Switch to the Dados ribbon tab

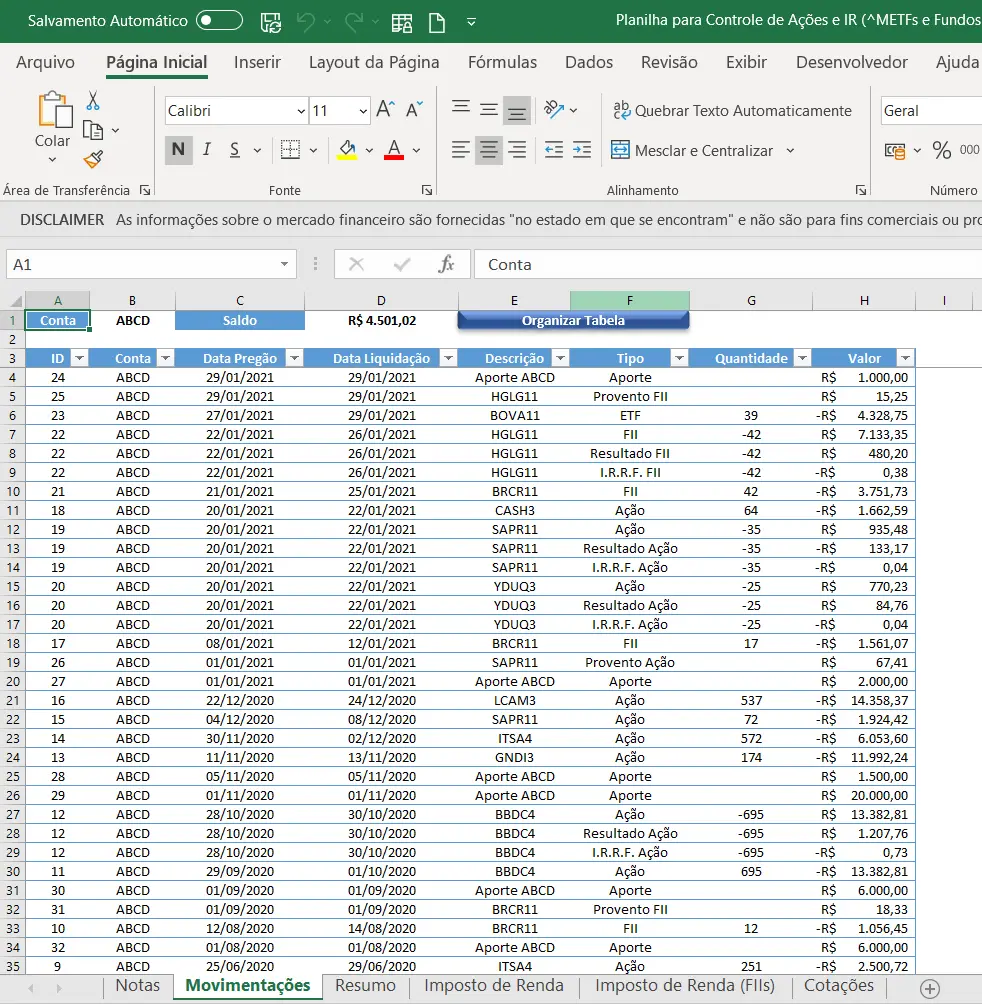[589, 62]
